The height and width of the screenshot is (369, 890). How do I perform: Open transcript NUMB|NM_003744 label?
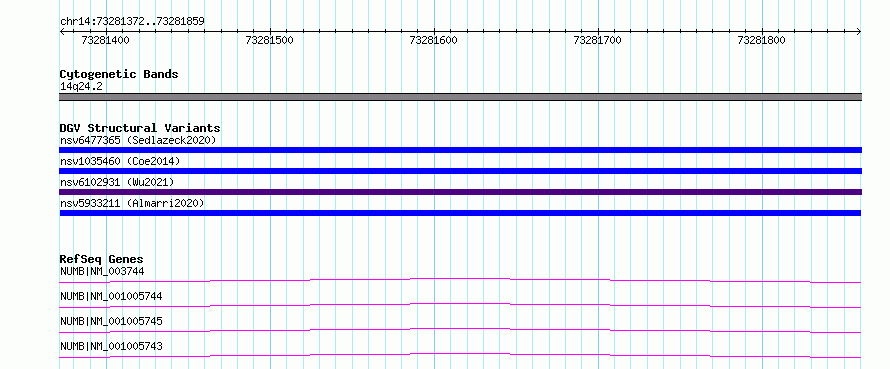click(102, 271)
